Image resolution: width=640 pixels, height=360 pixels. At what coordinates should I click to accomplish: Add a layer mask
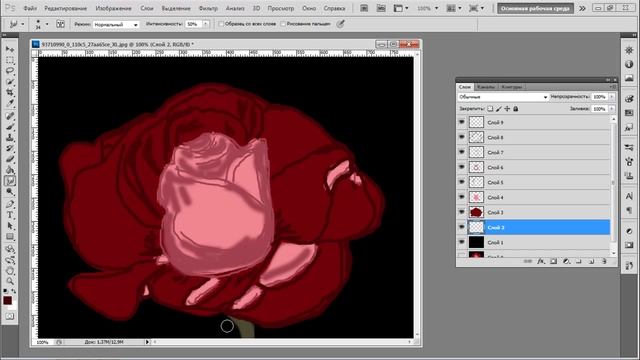(553, 261)
